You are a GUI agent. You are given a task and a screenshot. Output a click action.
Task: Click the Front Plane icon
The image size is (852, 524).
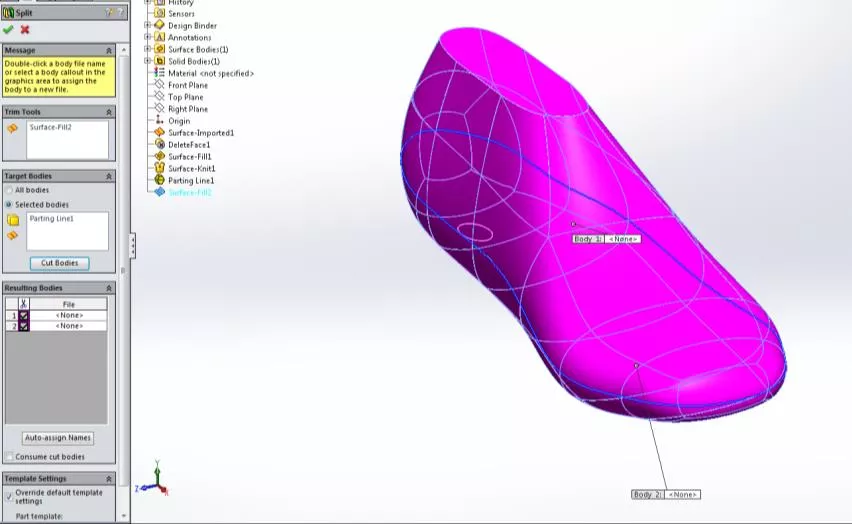(x=159, y=85)
